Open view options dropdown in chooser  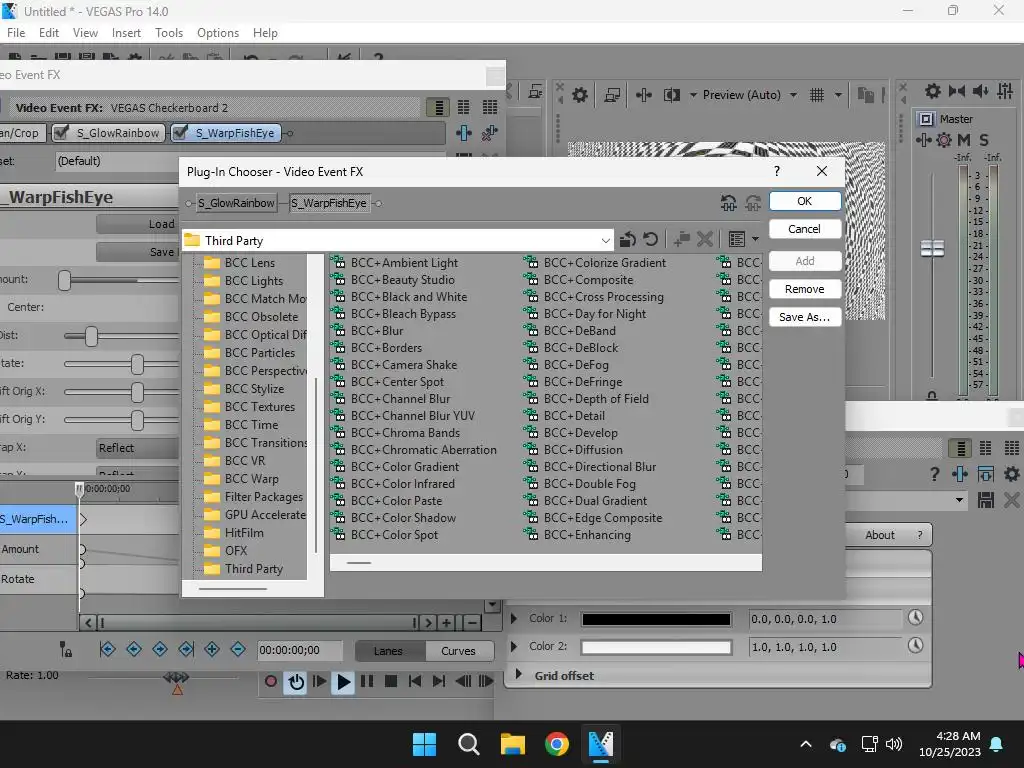click(x=756, y=240)
